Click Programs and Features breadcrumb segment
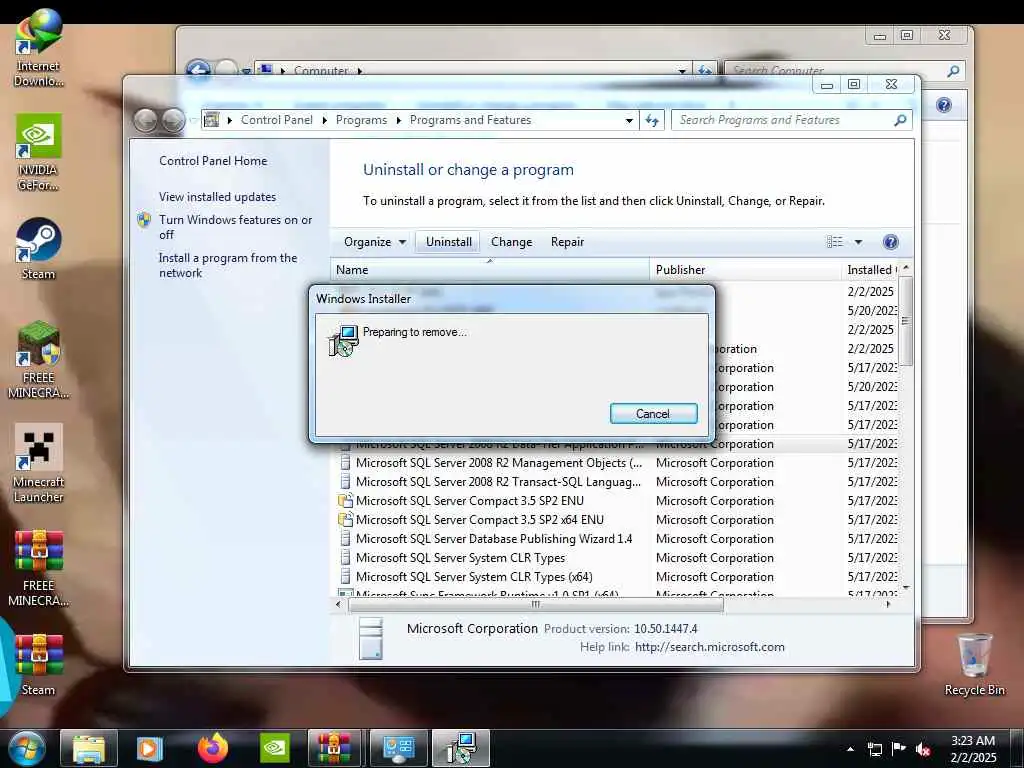 click(x=470, y=120)
